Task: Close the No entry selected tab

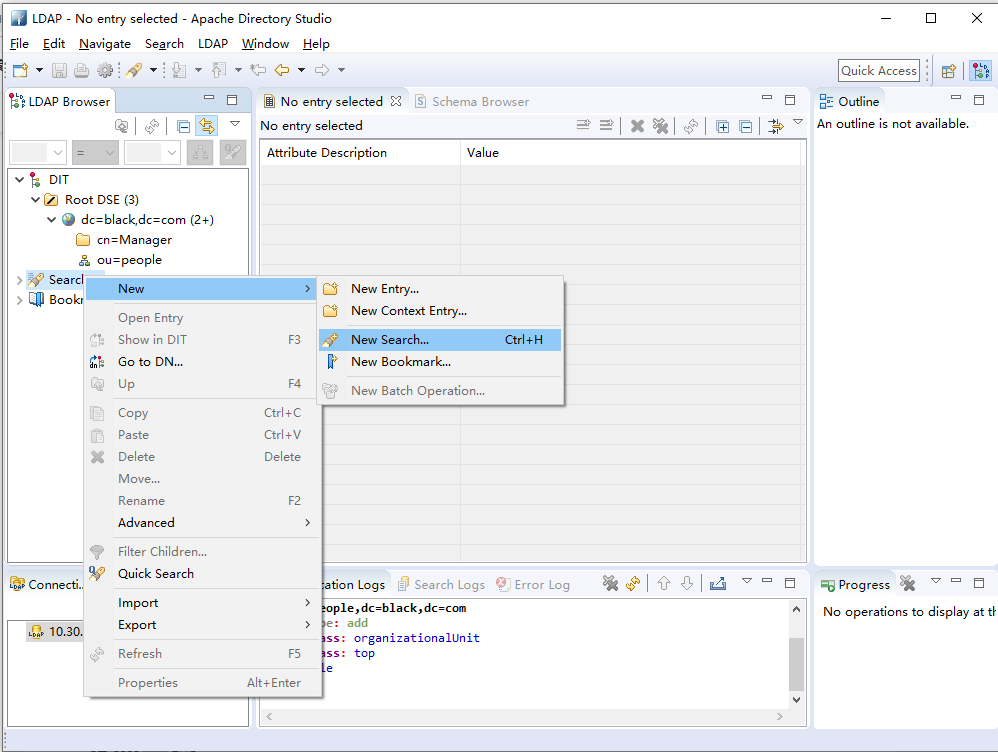Action: click(x=396, y=101)
